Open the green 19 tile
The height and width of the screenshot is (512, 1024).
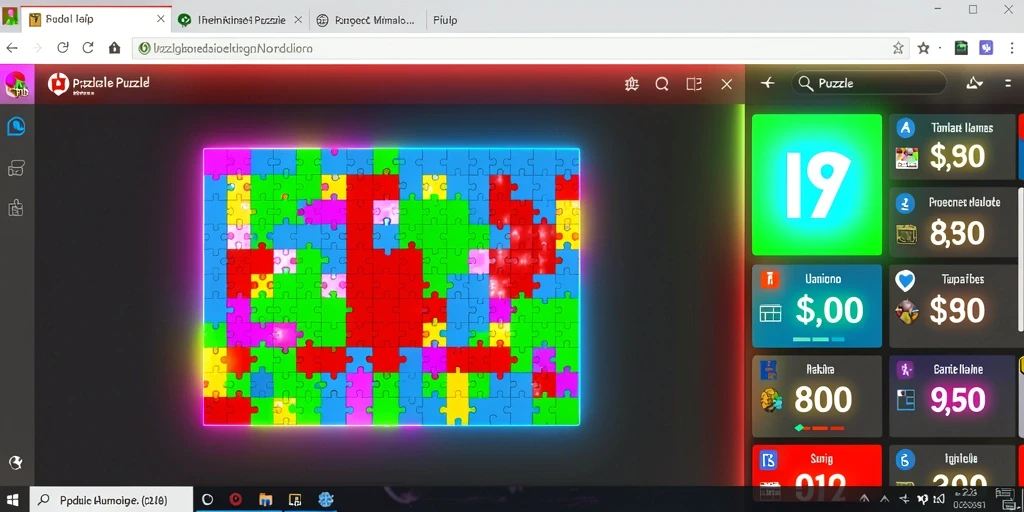[817, 185]
